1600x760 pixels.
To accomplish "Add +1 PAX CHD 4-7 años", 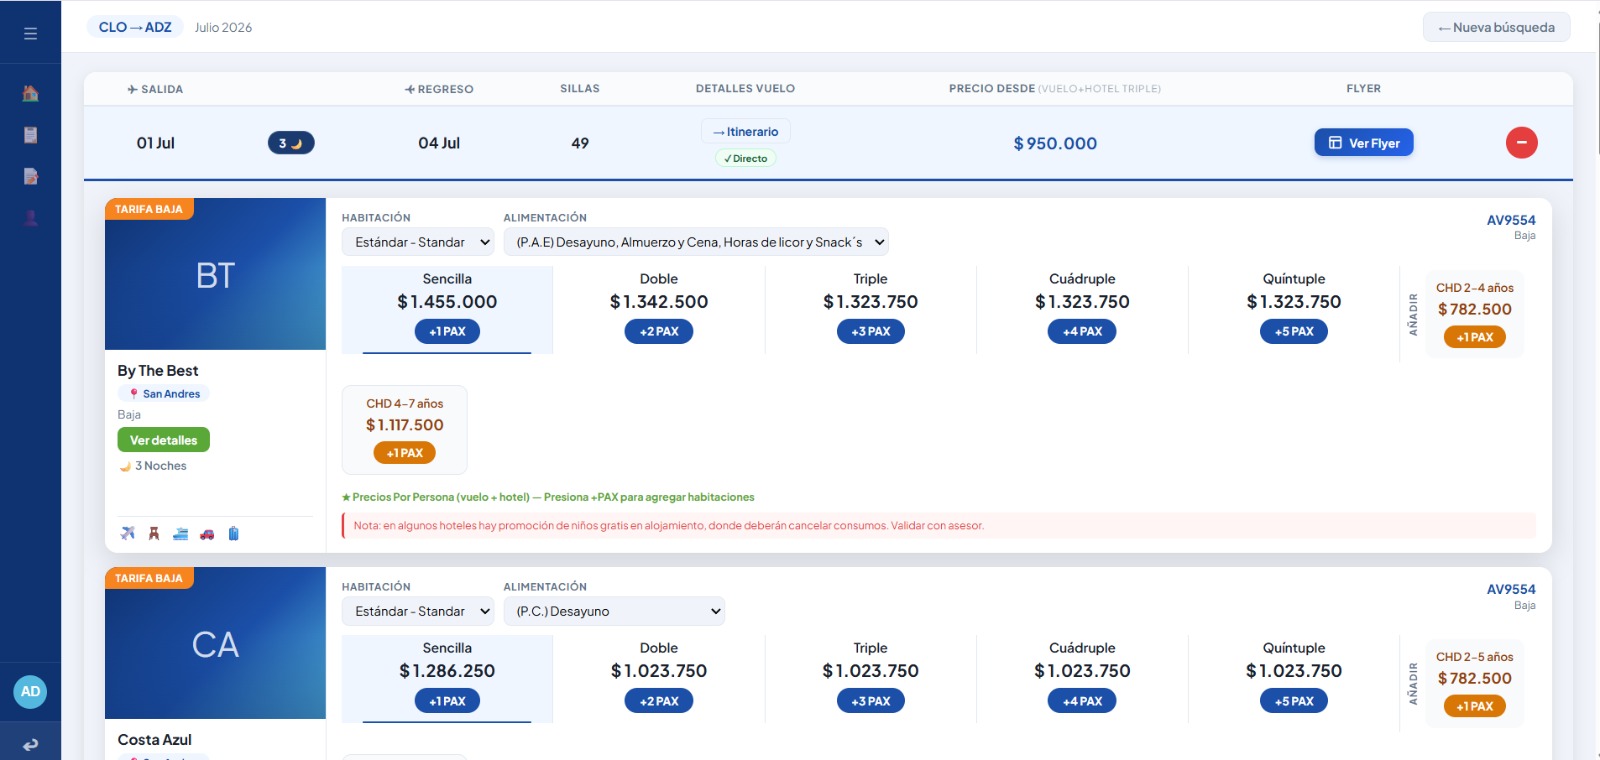I will [405, 453].
